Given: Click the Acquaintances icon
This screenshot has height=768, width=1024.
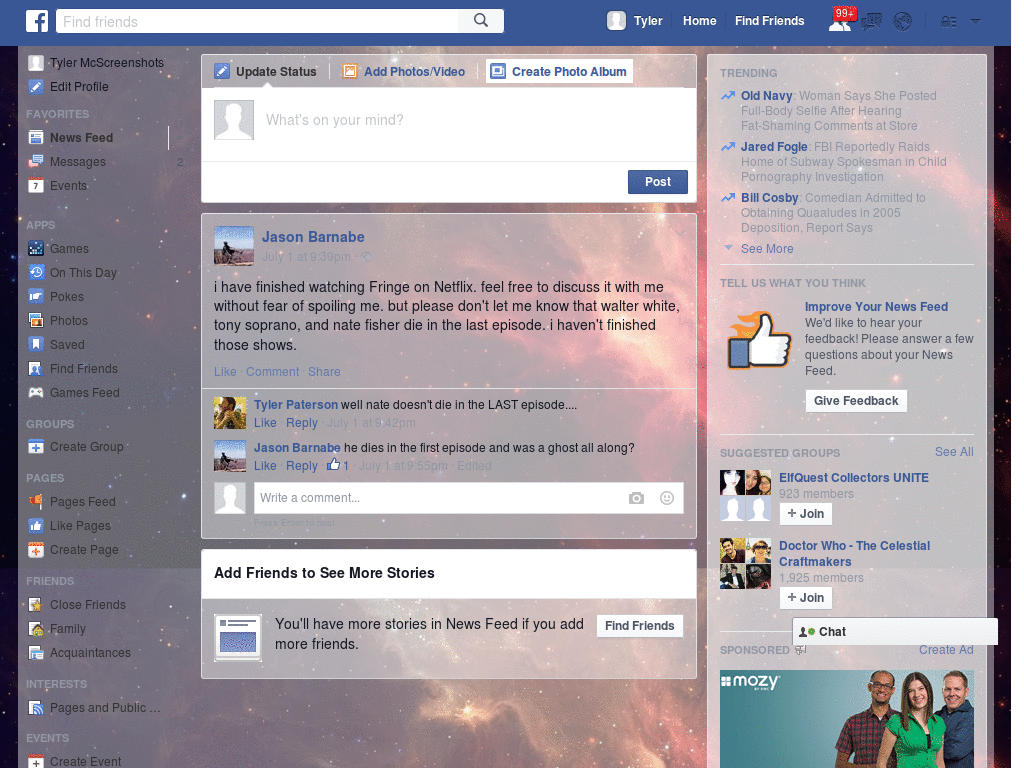Looking at the screenshot, I should [x=36, y=652].
